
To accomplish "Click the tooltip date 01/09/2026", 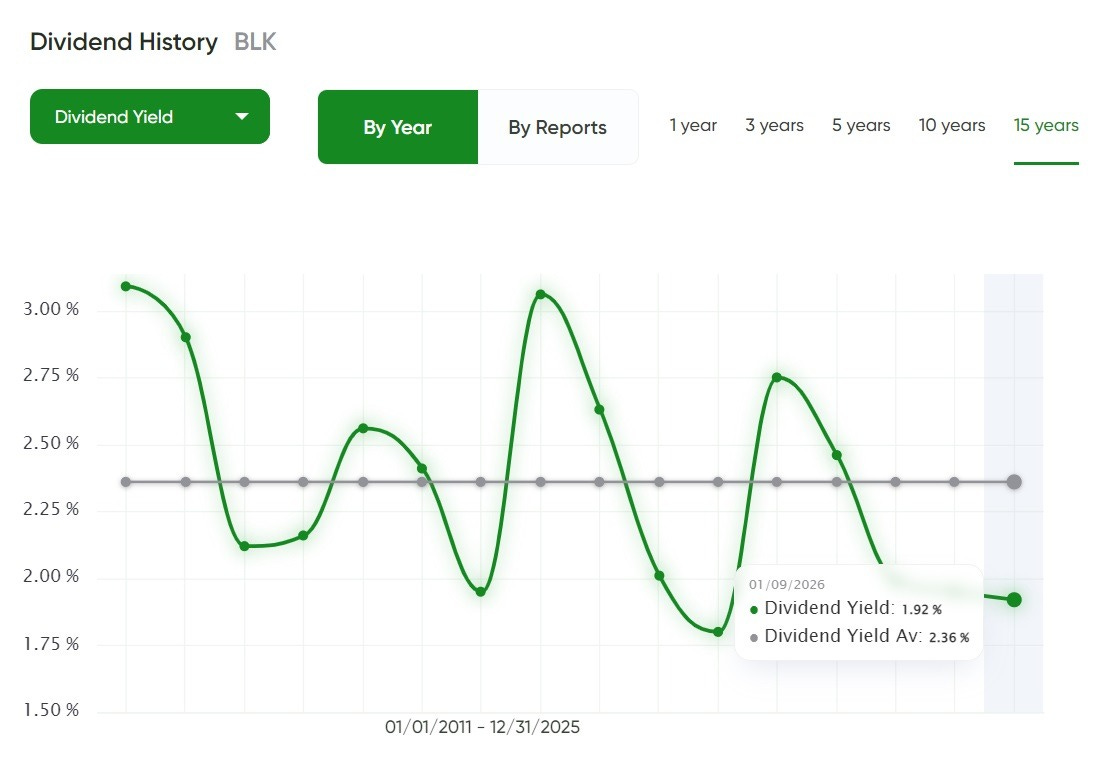I will click(x=786, y=585).
